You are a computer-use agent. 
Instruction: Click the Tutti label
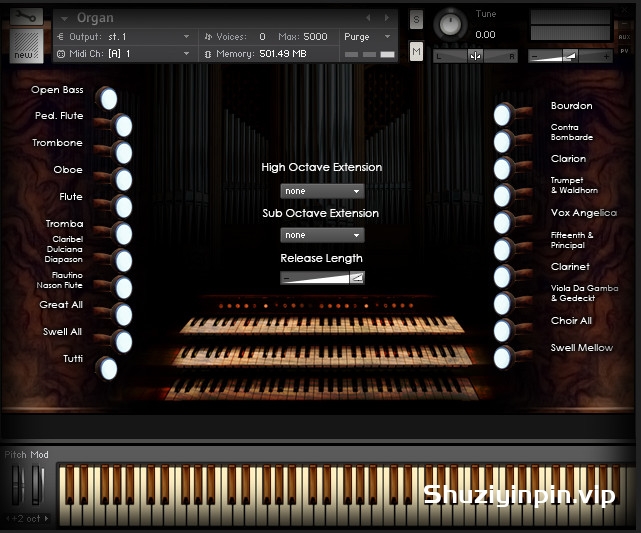pos(73,358)
